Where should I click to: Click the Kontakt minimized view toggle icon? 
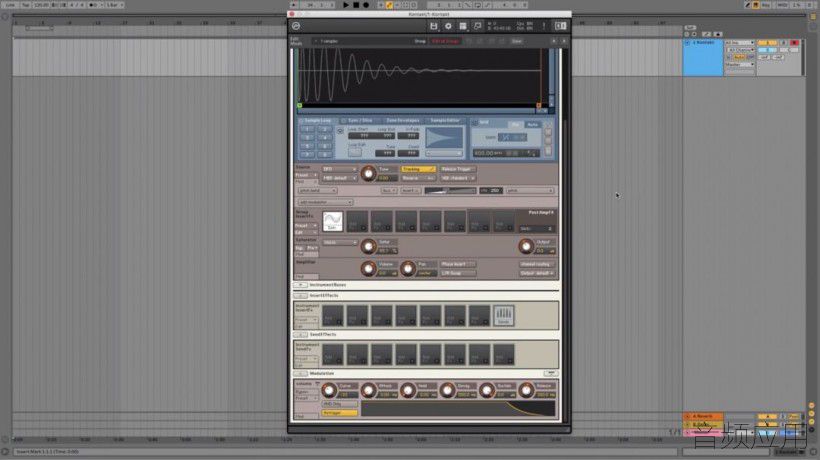point(561,26)
